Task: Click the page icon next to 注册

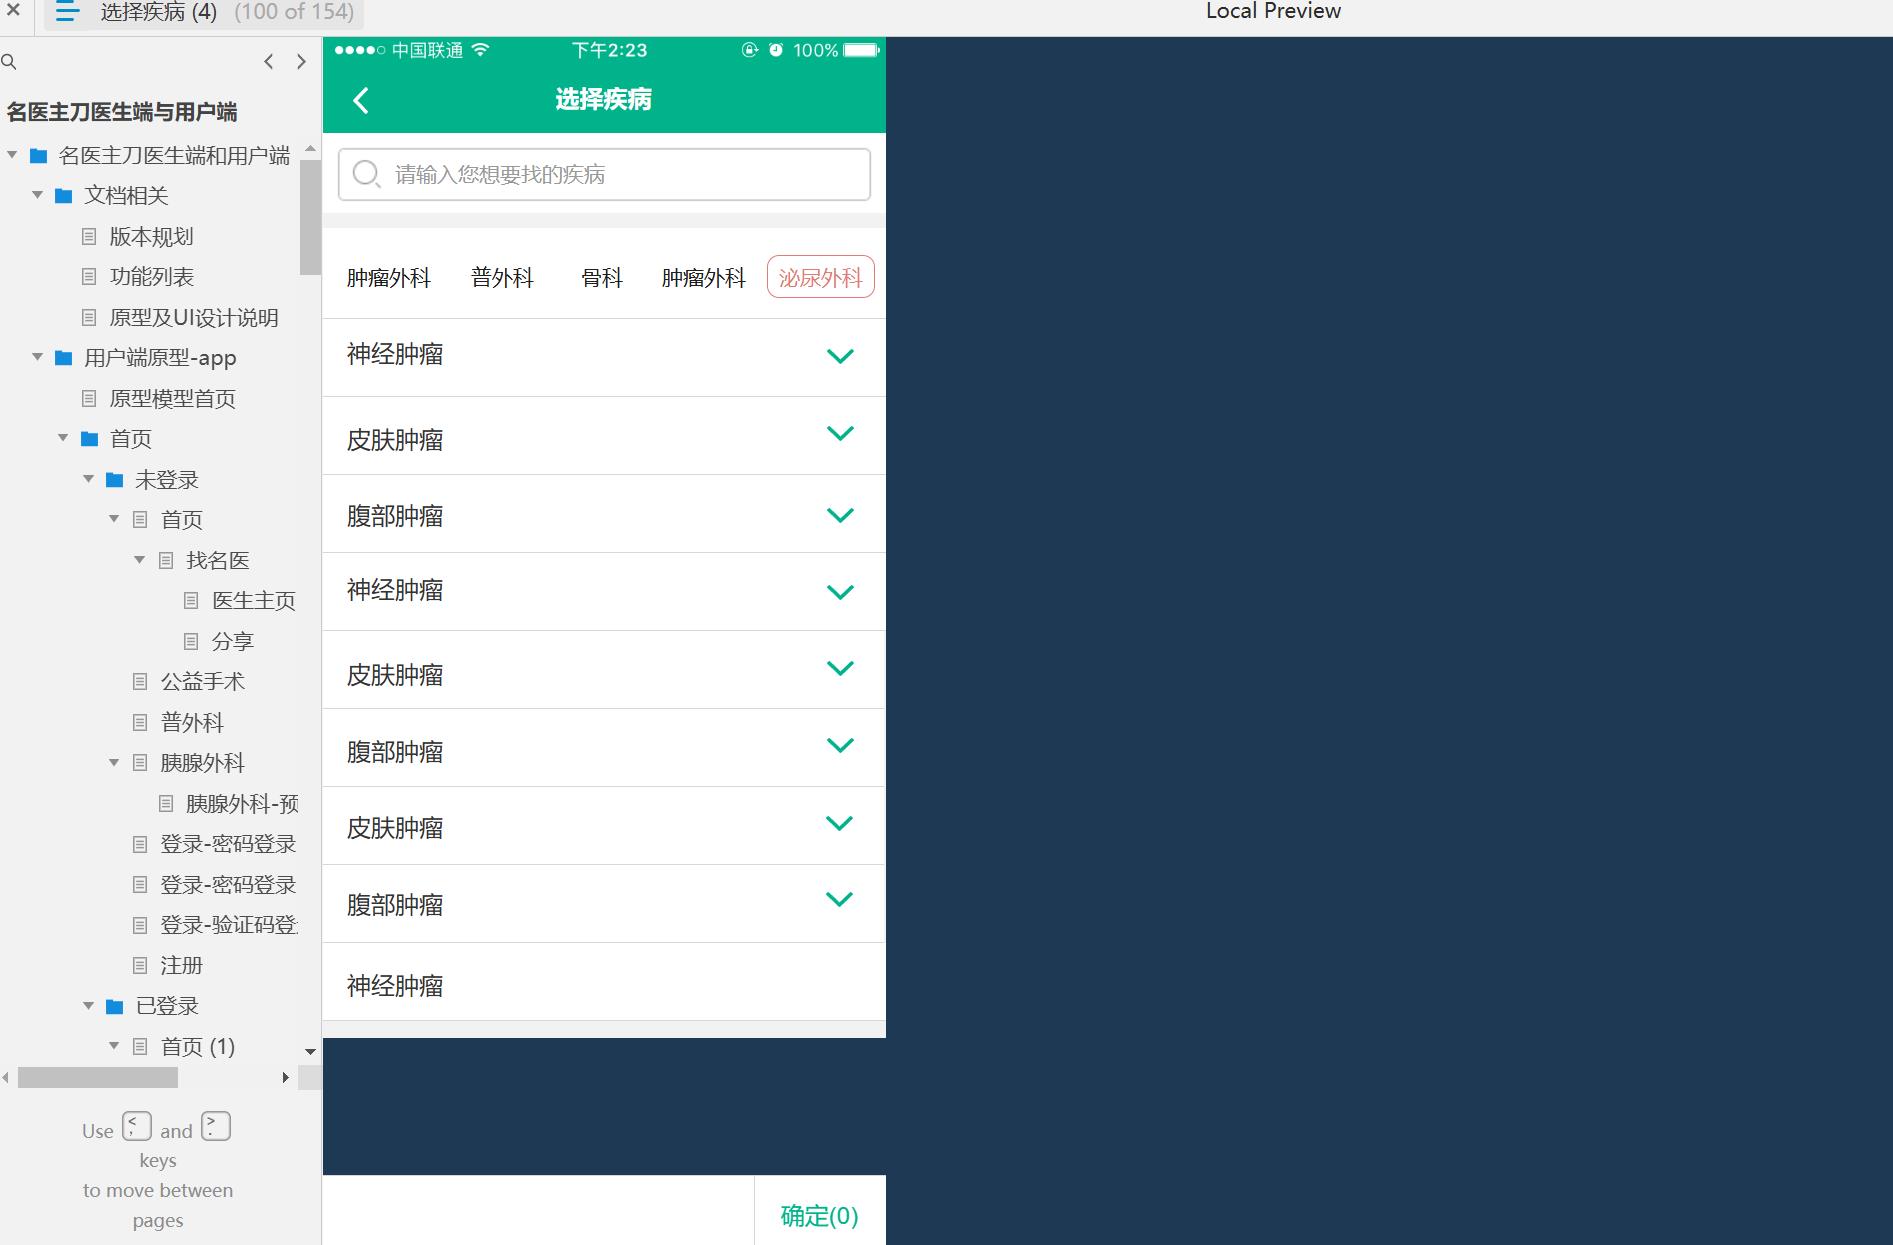Action: [x=140, y=966]
